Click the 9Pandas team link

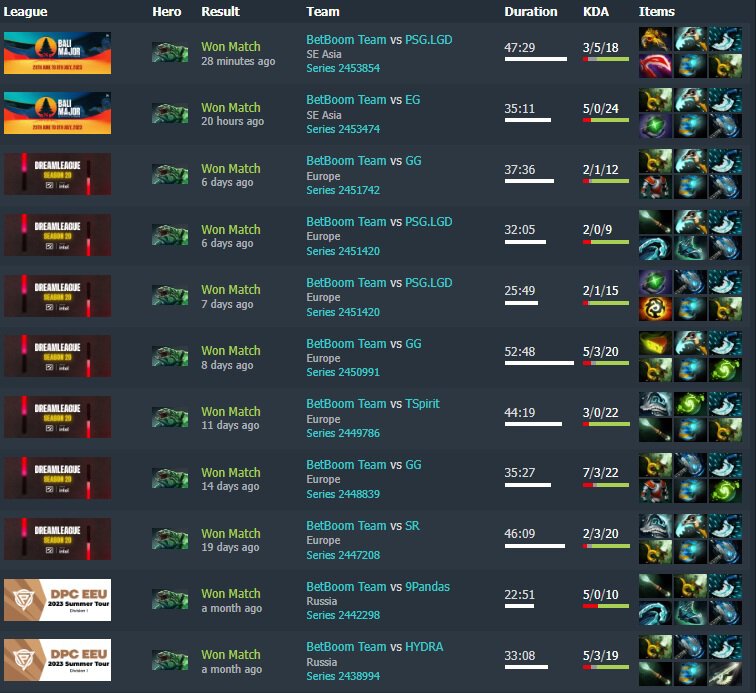click(x=428, y=586)
